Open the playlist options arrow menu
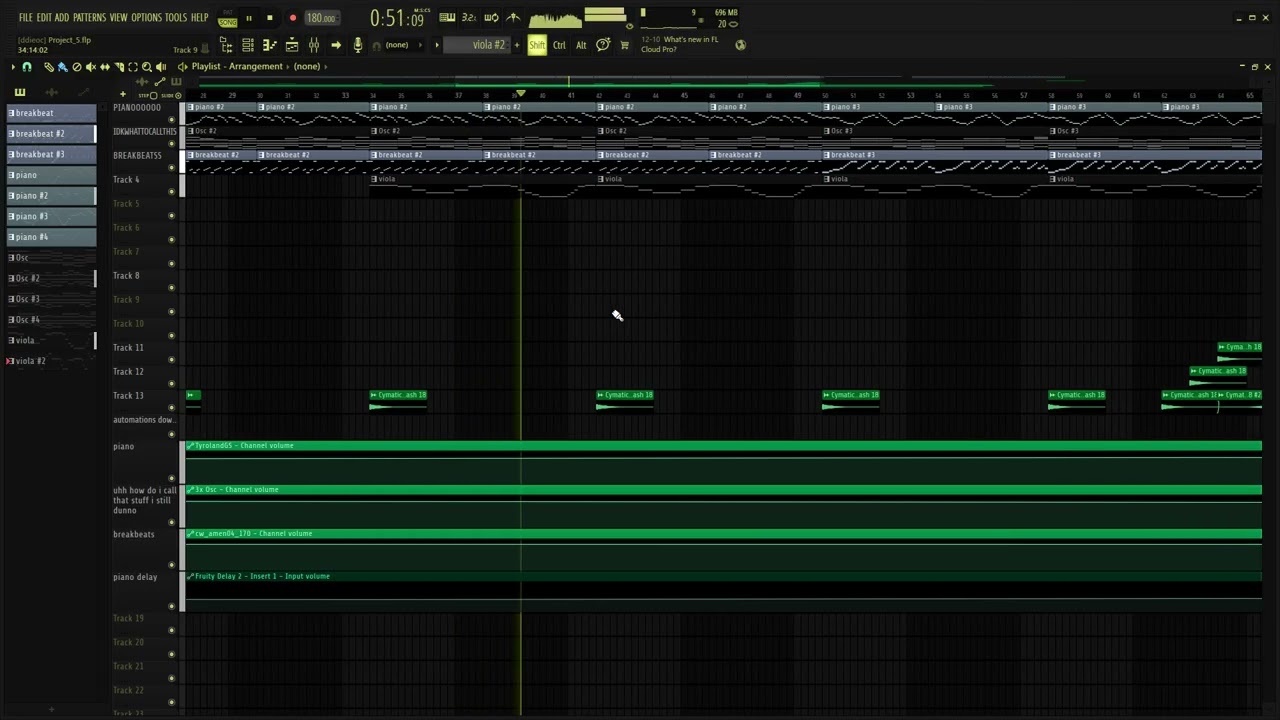Viewport: 1280px width, 720px height. pyautogui.click(x=13, y=67)
